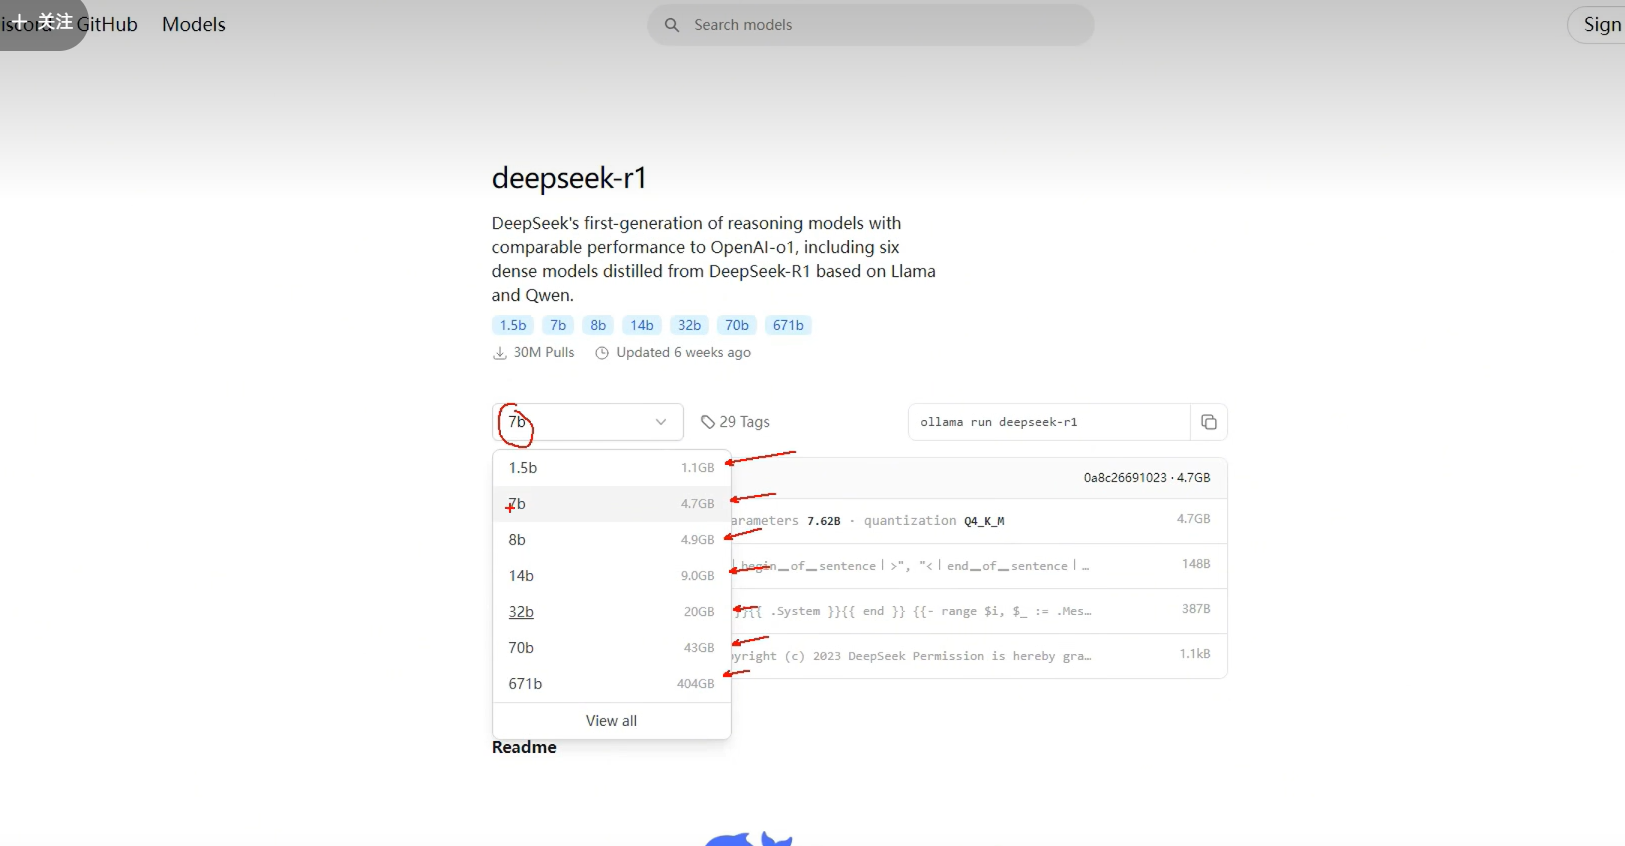
Task: Pick the 8b 4.9GB model
Action: click(612, 540)
